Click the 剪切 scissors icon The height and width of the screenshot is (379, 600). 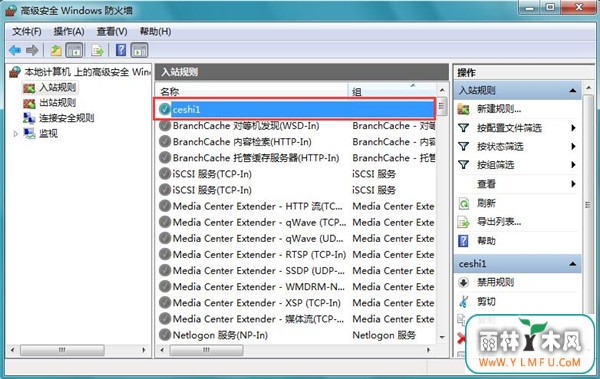463,302
